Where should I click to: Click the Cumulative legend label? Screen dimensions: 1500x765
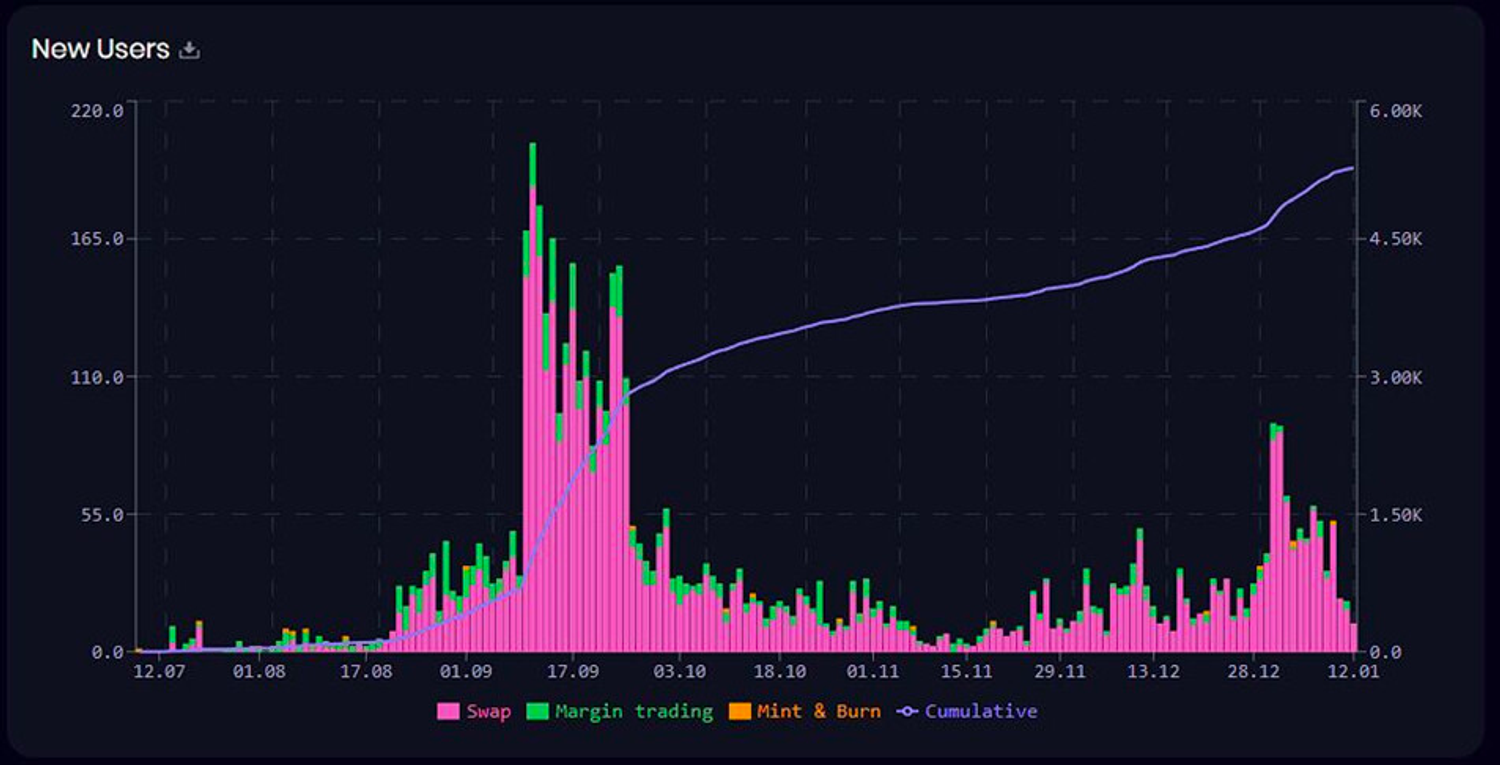coord(980,712)
